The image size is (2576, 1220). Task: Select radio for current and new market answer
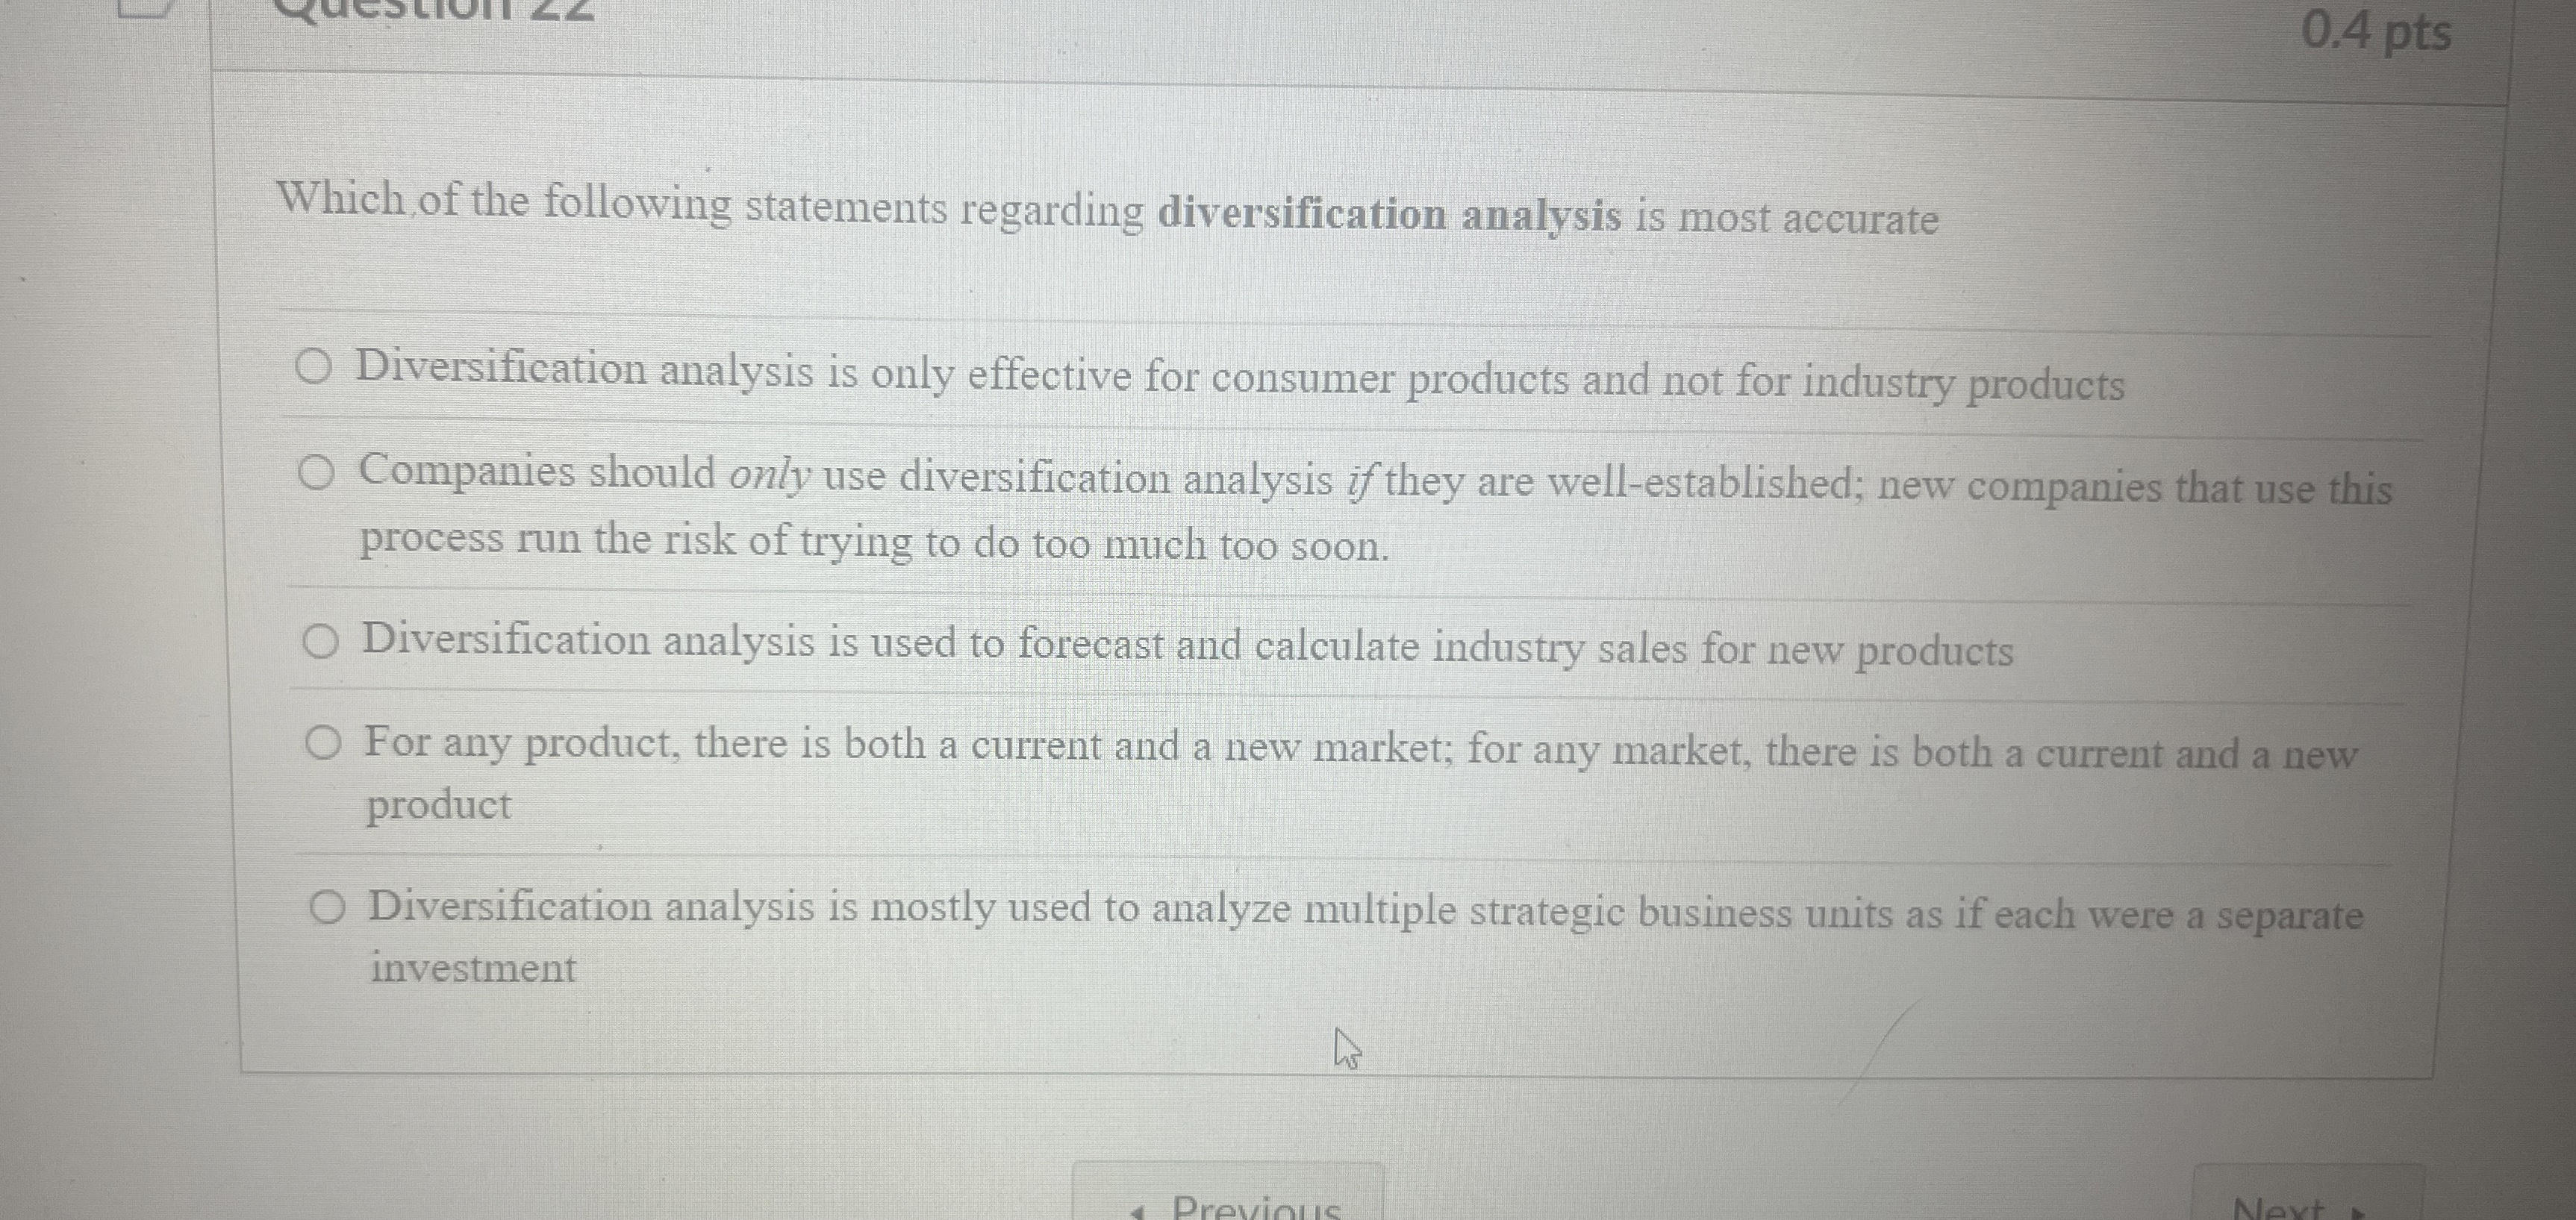click(323, 743)
